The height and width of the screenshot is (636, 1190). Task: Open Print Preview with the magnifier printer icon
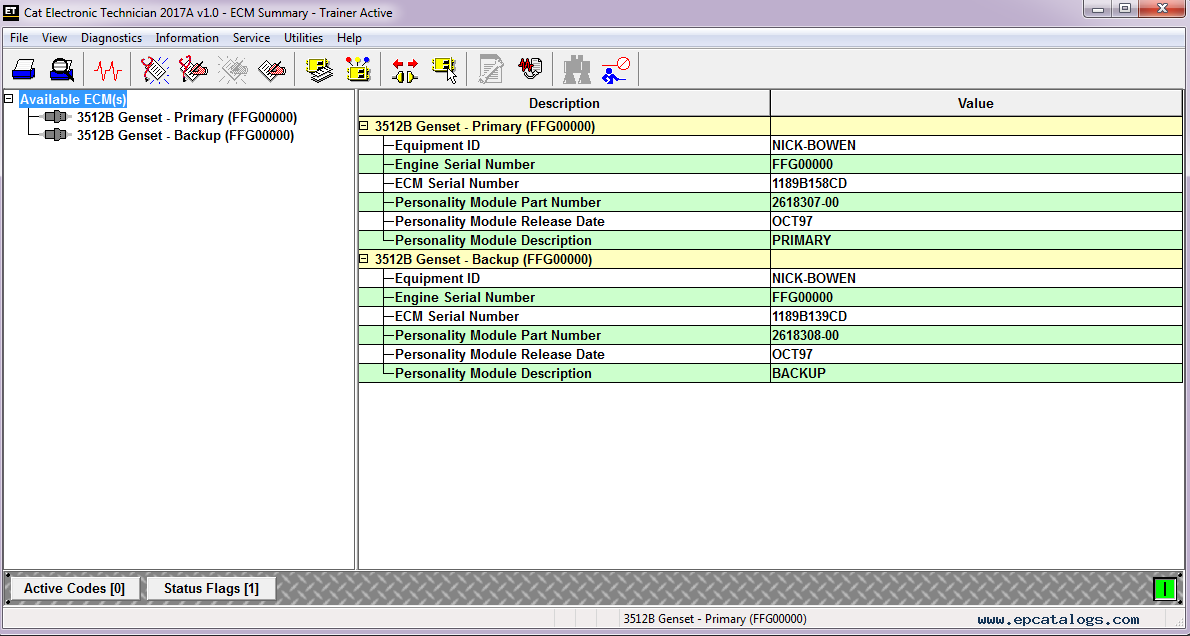(x=61, y=71)
